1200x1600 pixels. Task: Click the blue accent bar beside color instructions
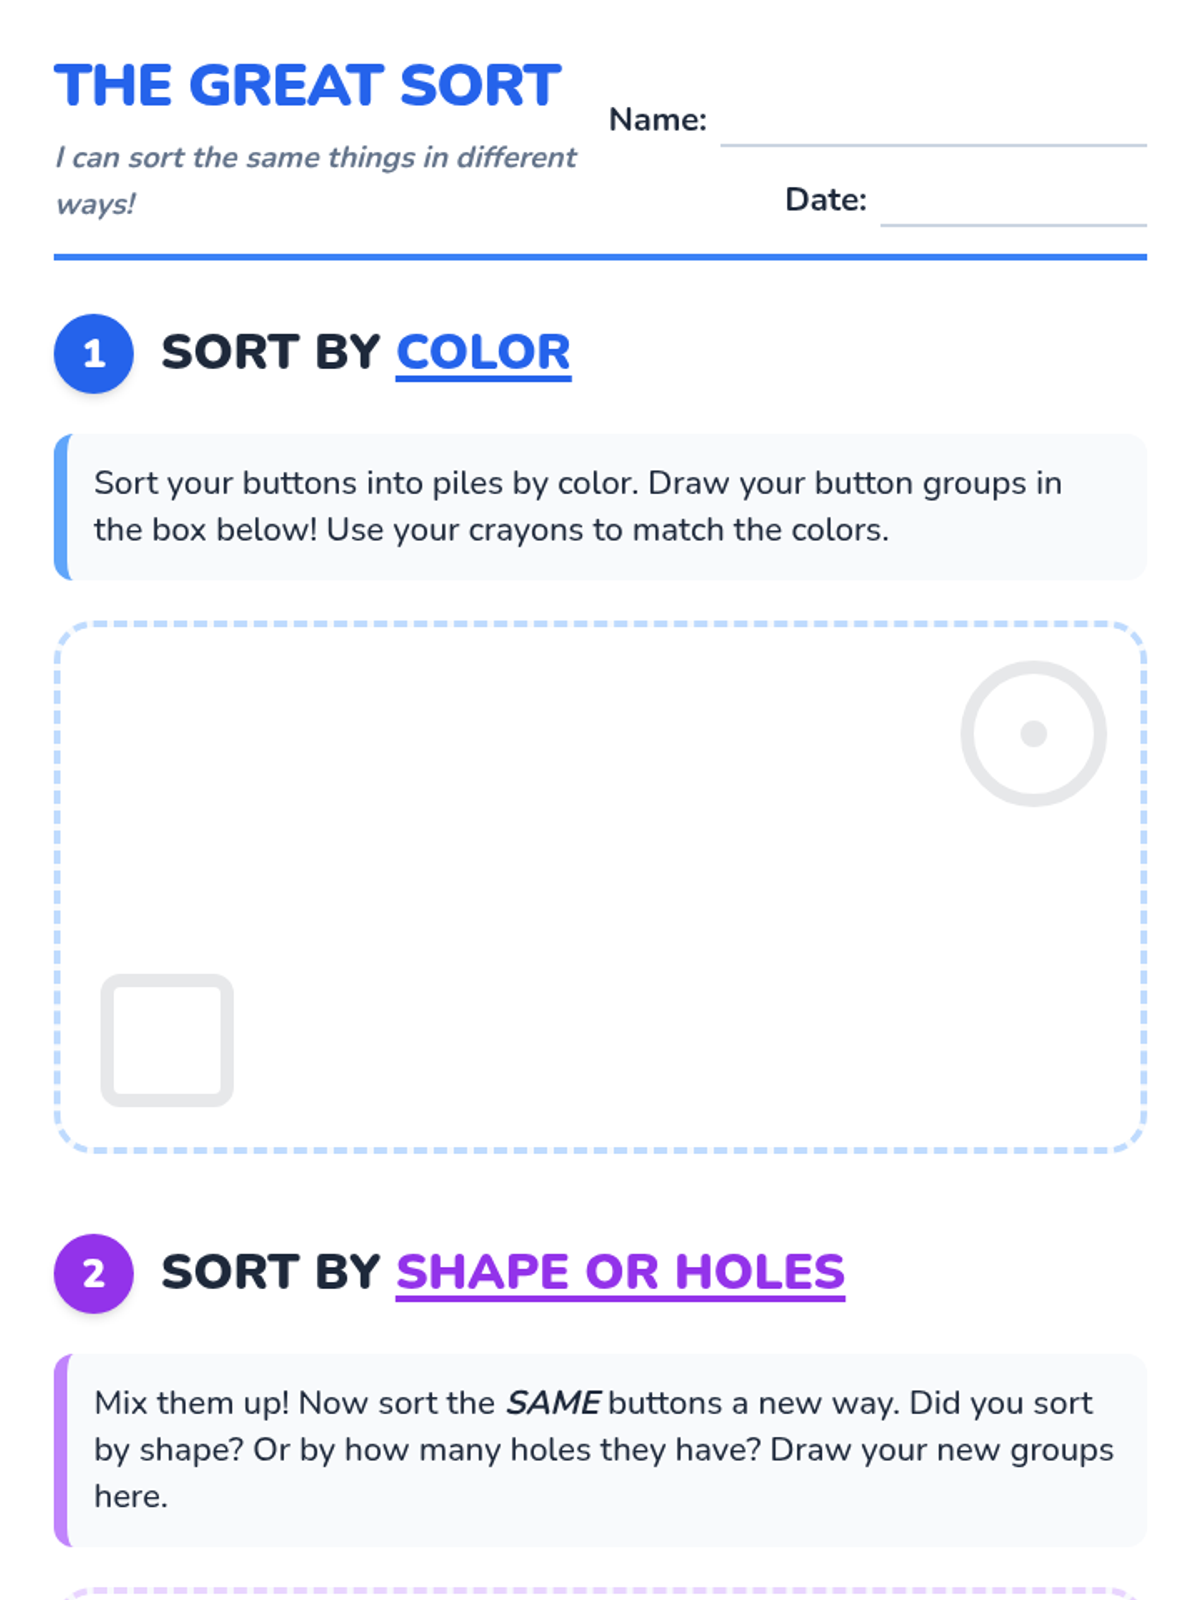62,506
